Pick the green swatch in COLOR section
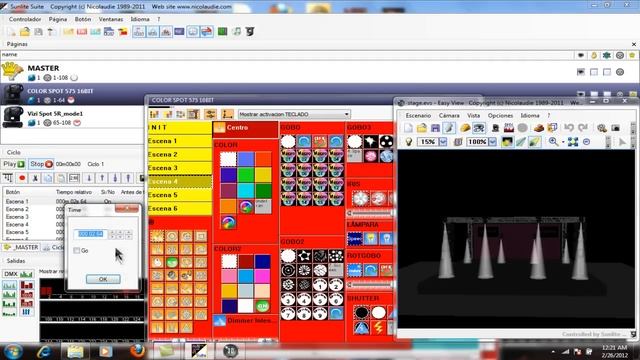 point(246,175)
